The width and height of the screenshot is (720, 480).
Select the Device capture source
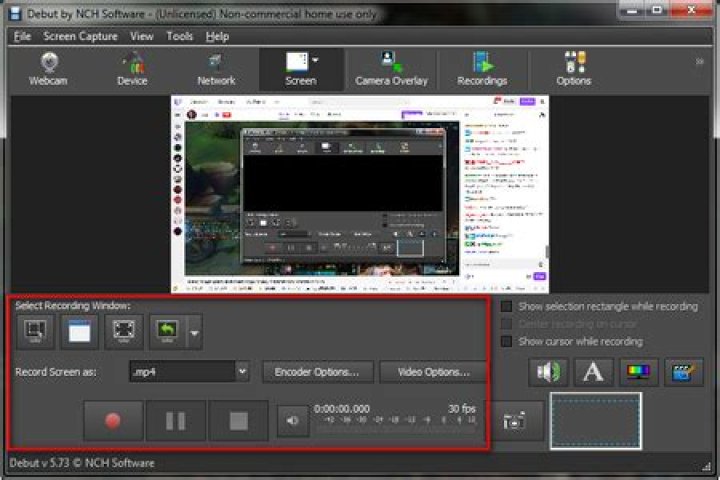tap(132, 70)
